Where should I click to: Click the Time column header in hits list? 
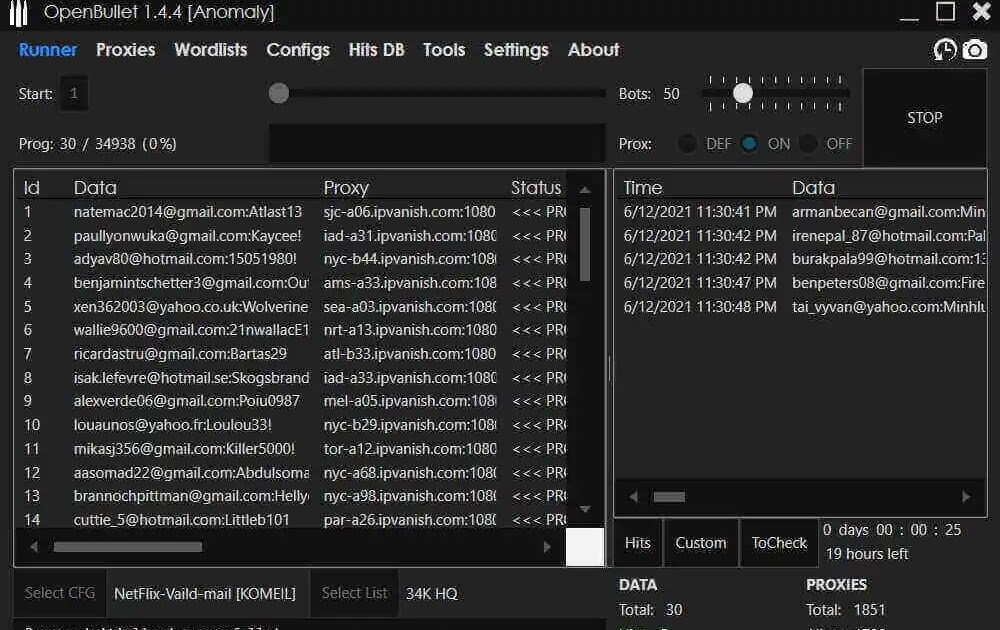643,187
